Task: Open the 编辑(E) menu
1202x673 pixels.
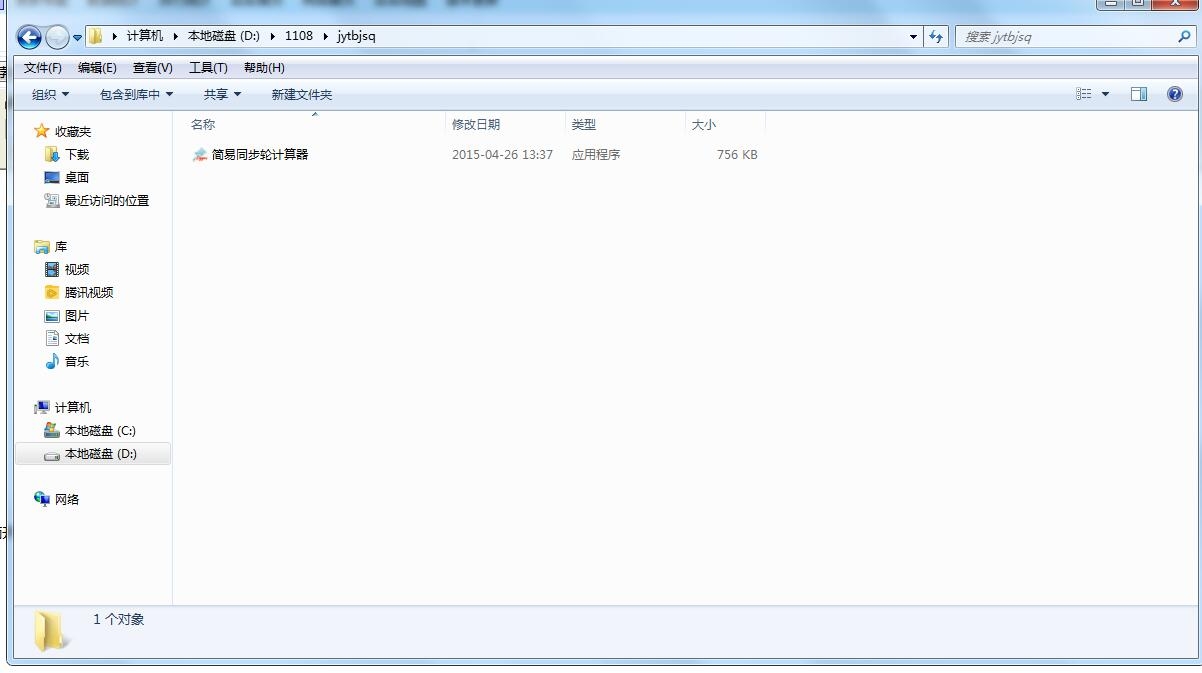Action: (97, 68)
